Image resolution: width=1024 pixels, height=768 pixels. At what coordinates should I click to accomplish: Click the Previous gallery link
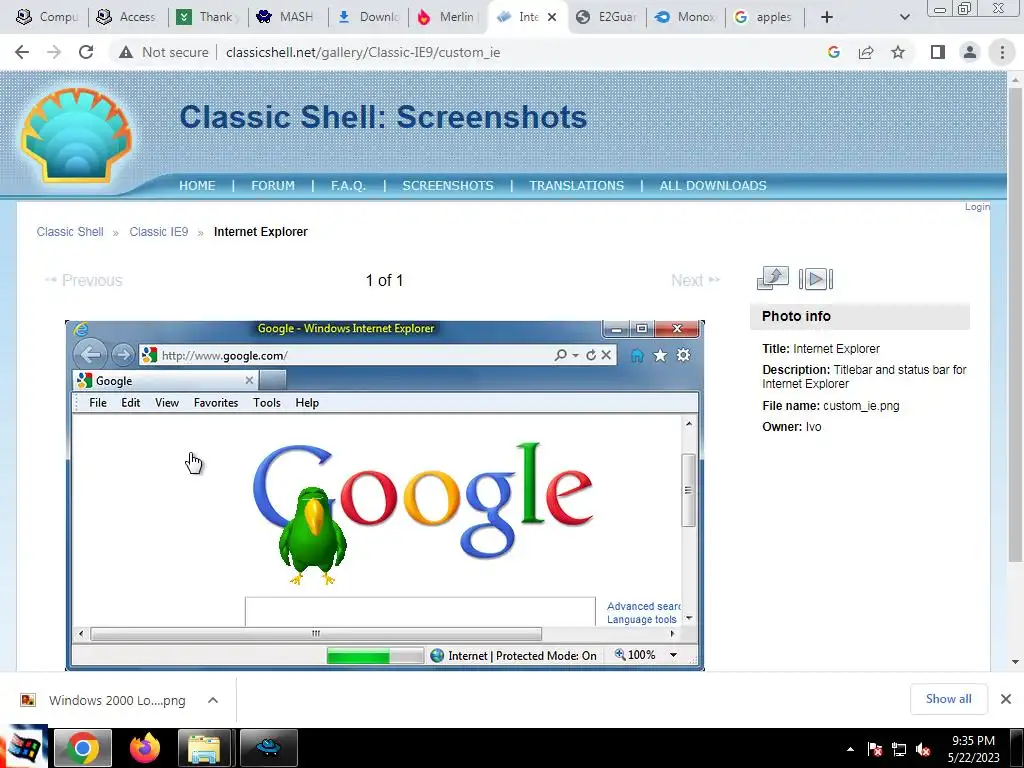[x=84, y=280]
